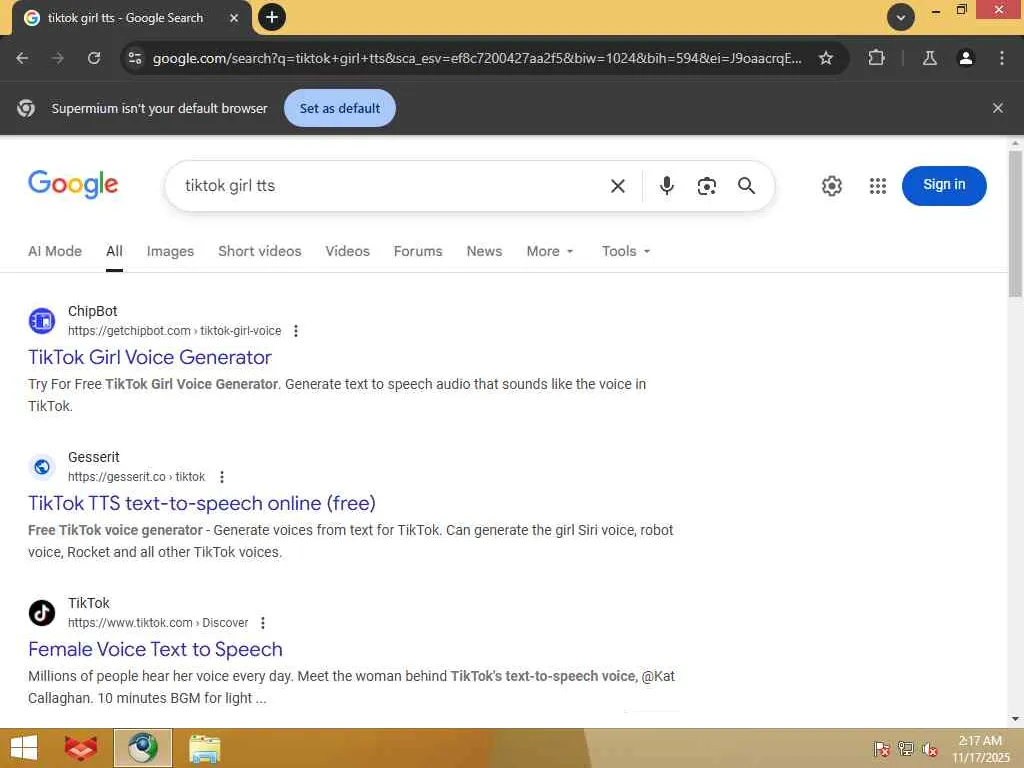Image resolution: width=1024 pixels, height=768 pixels.
Task: Click the browser back arrow
Action: coord(22,58)
